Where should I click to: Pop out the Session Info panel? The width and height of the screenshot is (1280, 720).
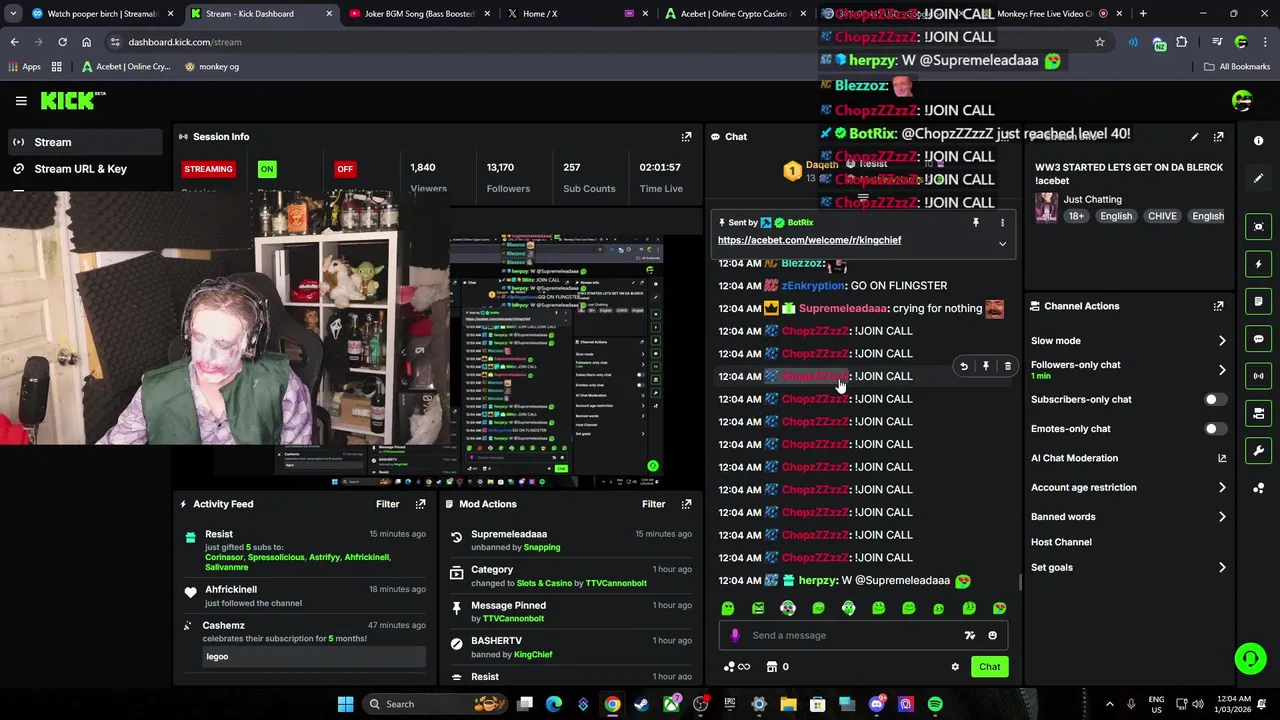[686, 137]
